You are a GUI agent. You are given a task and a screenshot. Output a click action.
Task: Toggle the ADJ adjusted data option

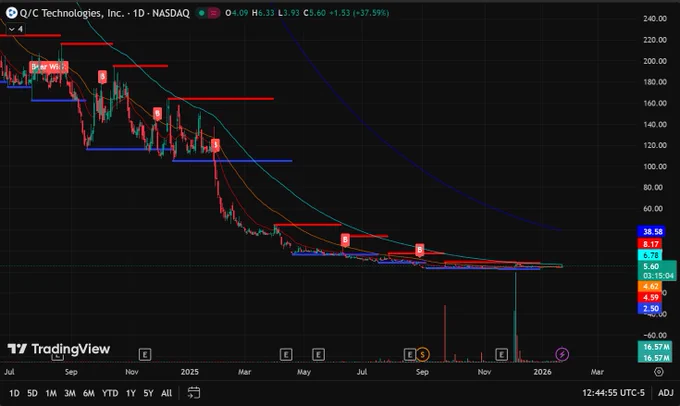666,393
